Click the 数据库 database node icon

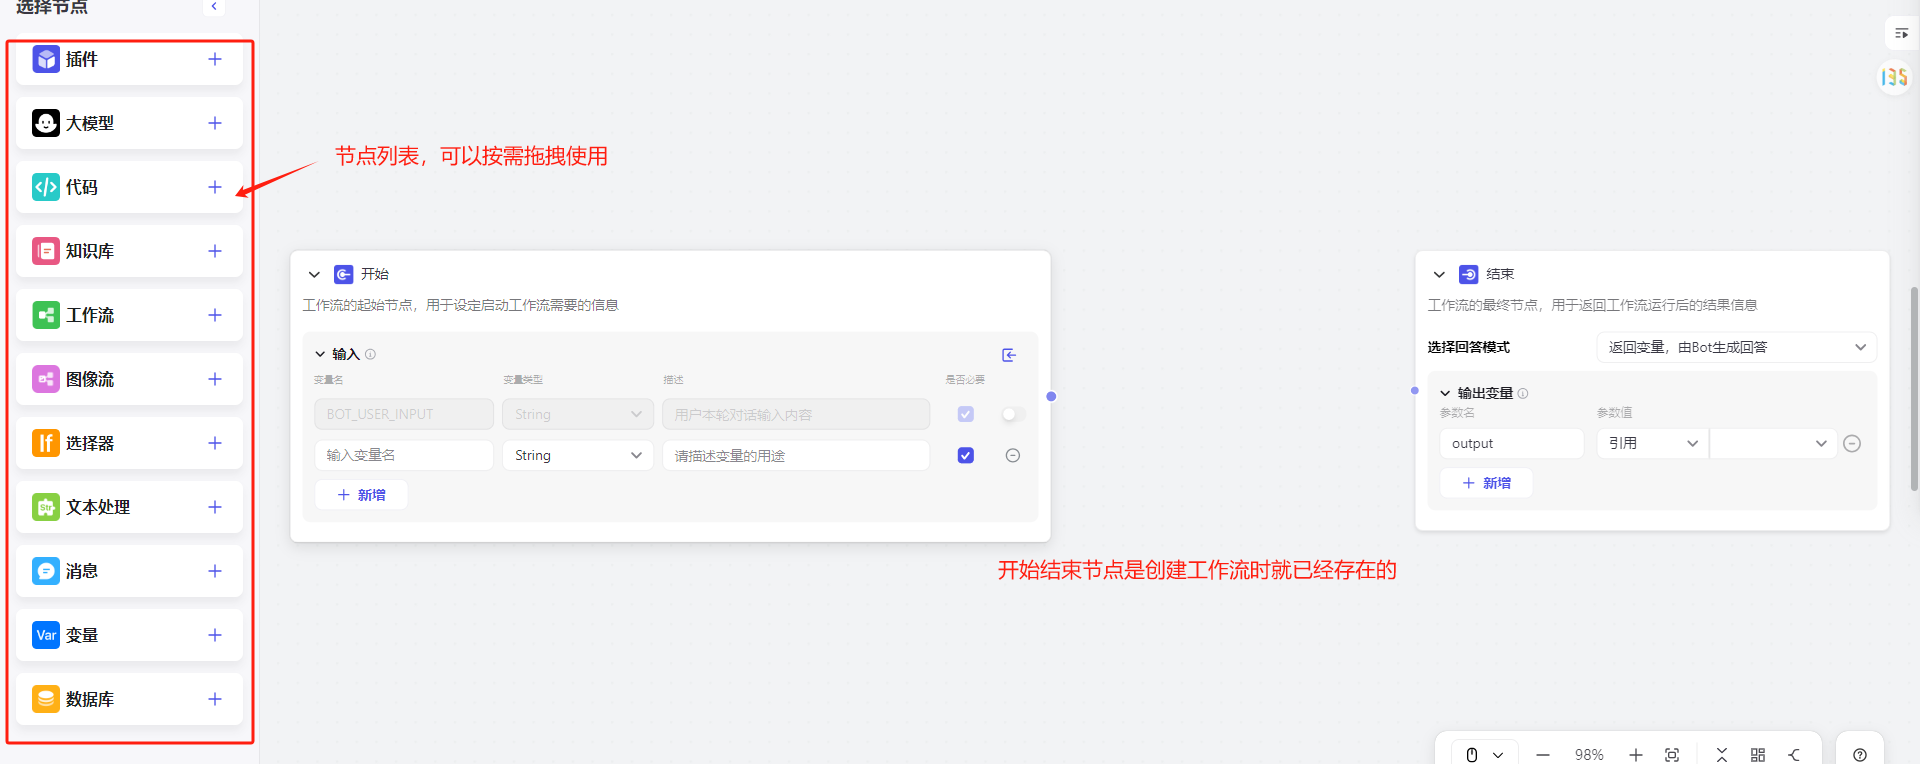tap(46, 699)
